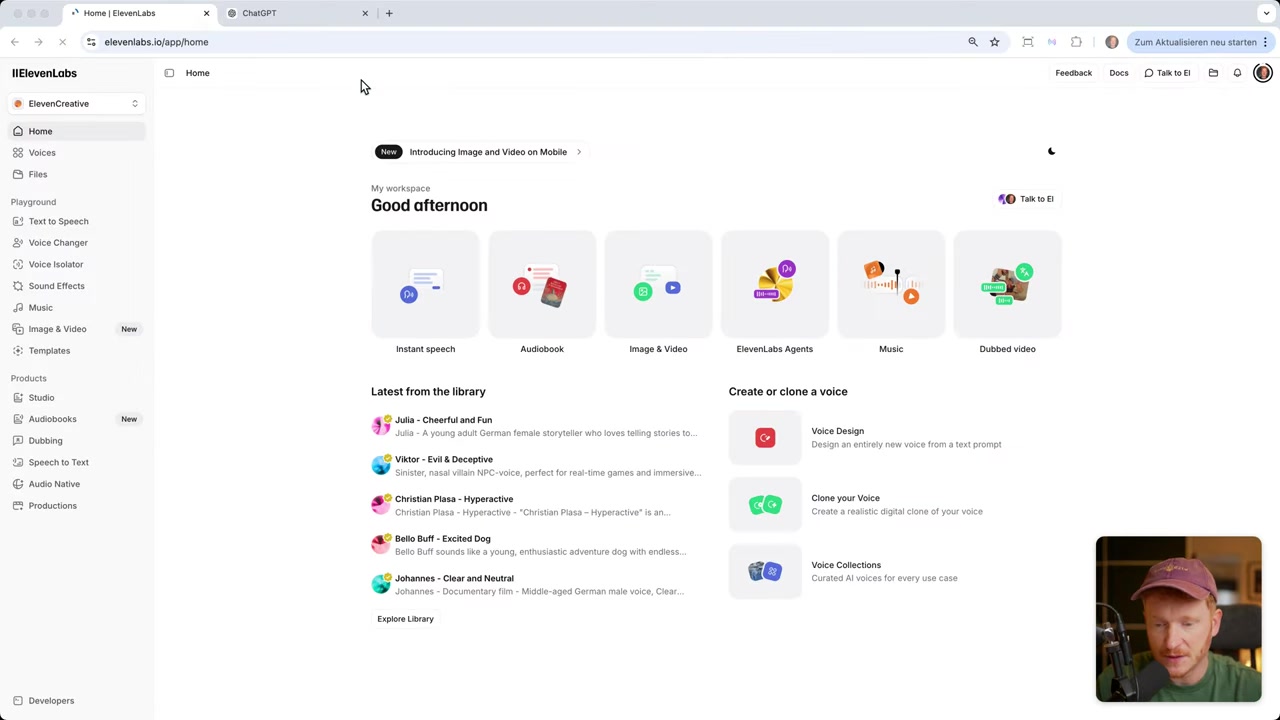Open Image & Video in the left sidebar
Viewport: 1280px width, 720px height.
[76, 329]
